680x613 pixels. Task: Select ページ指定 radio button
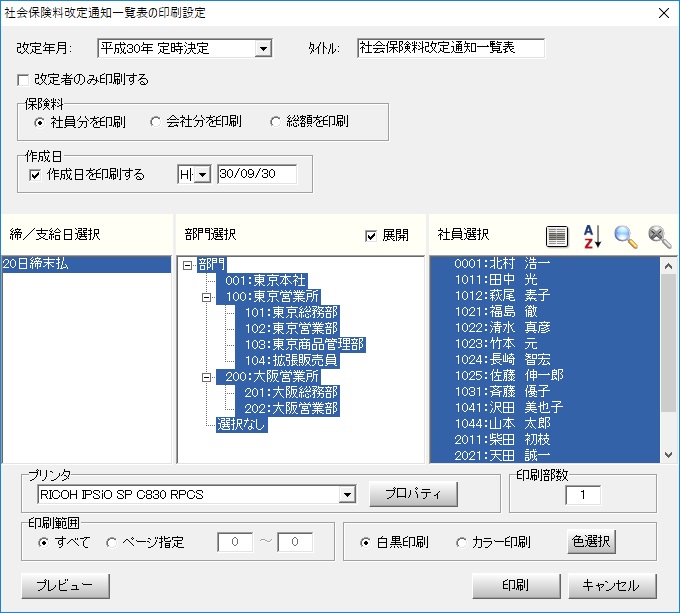(111, 542)
